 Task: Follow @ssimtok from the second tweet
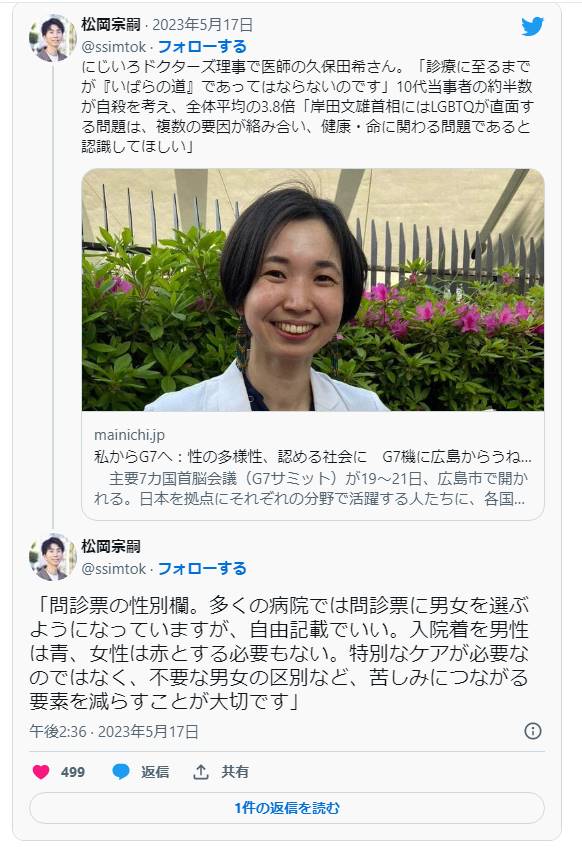tap(202, 568)
